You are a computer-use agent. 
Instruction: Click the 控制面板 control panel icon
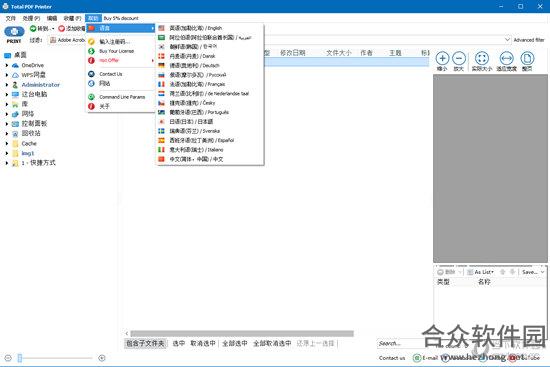15,124
